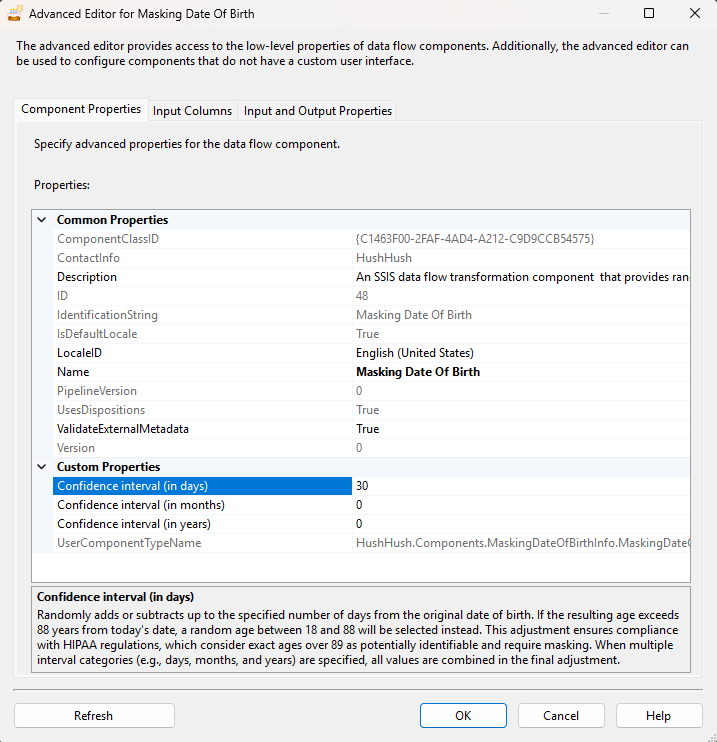
Task: Set the confidence interval in years field
Action: (x=520, y=524)
